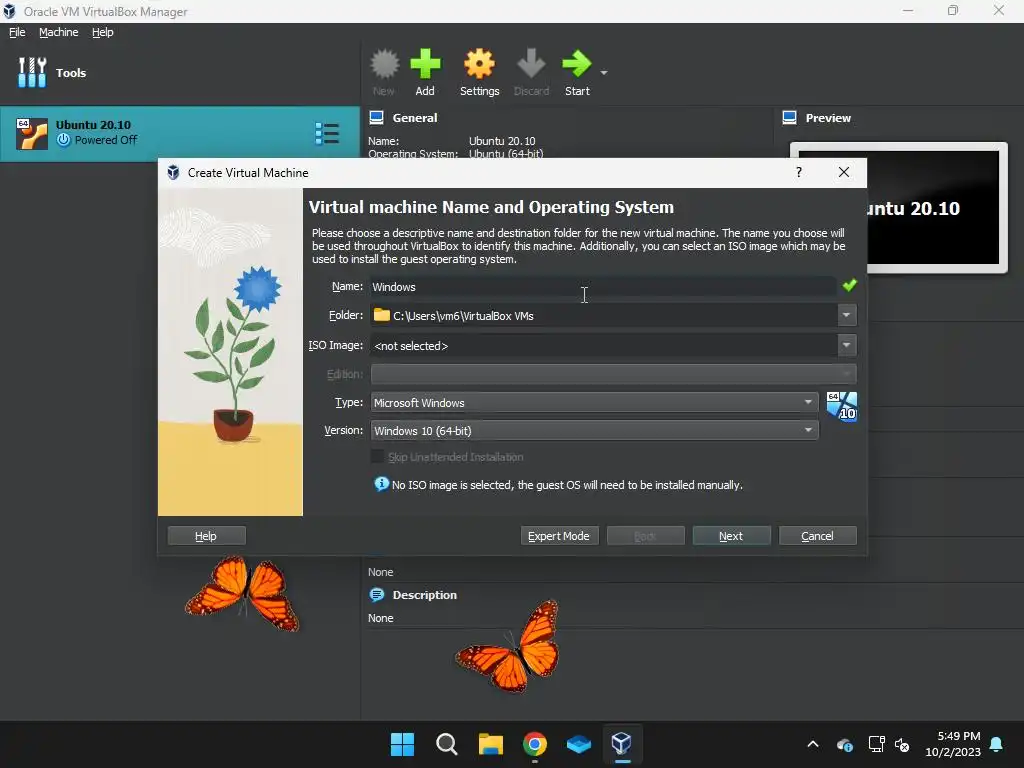Click the Preview section icon
This screenshot has height=768, width=1024.
pyautogui.click(x=790, y=118)
